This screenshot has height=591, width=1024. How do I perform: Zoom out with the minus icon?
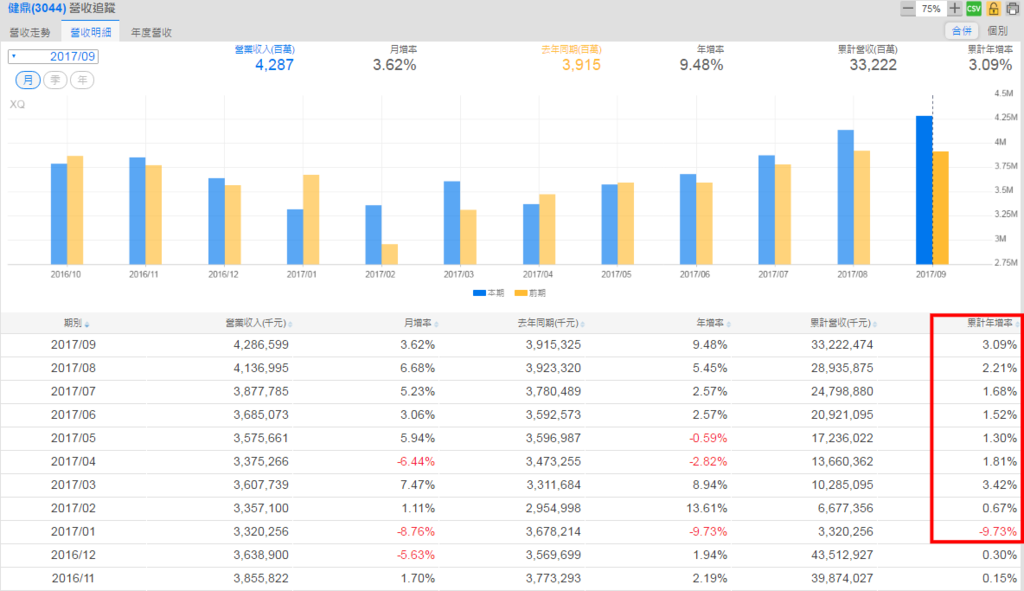(x=907, y=8)
